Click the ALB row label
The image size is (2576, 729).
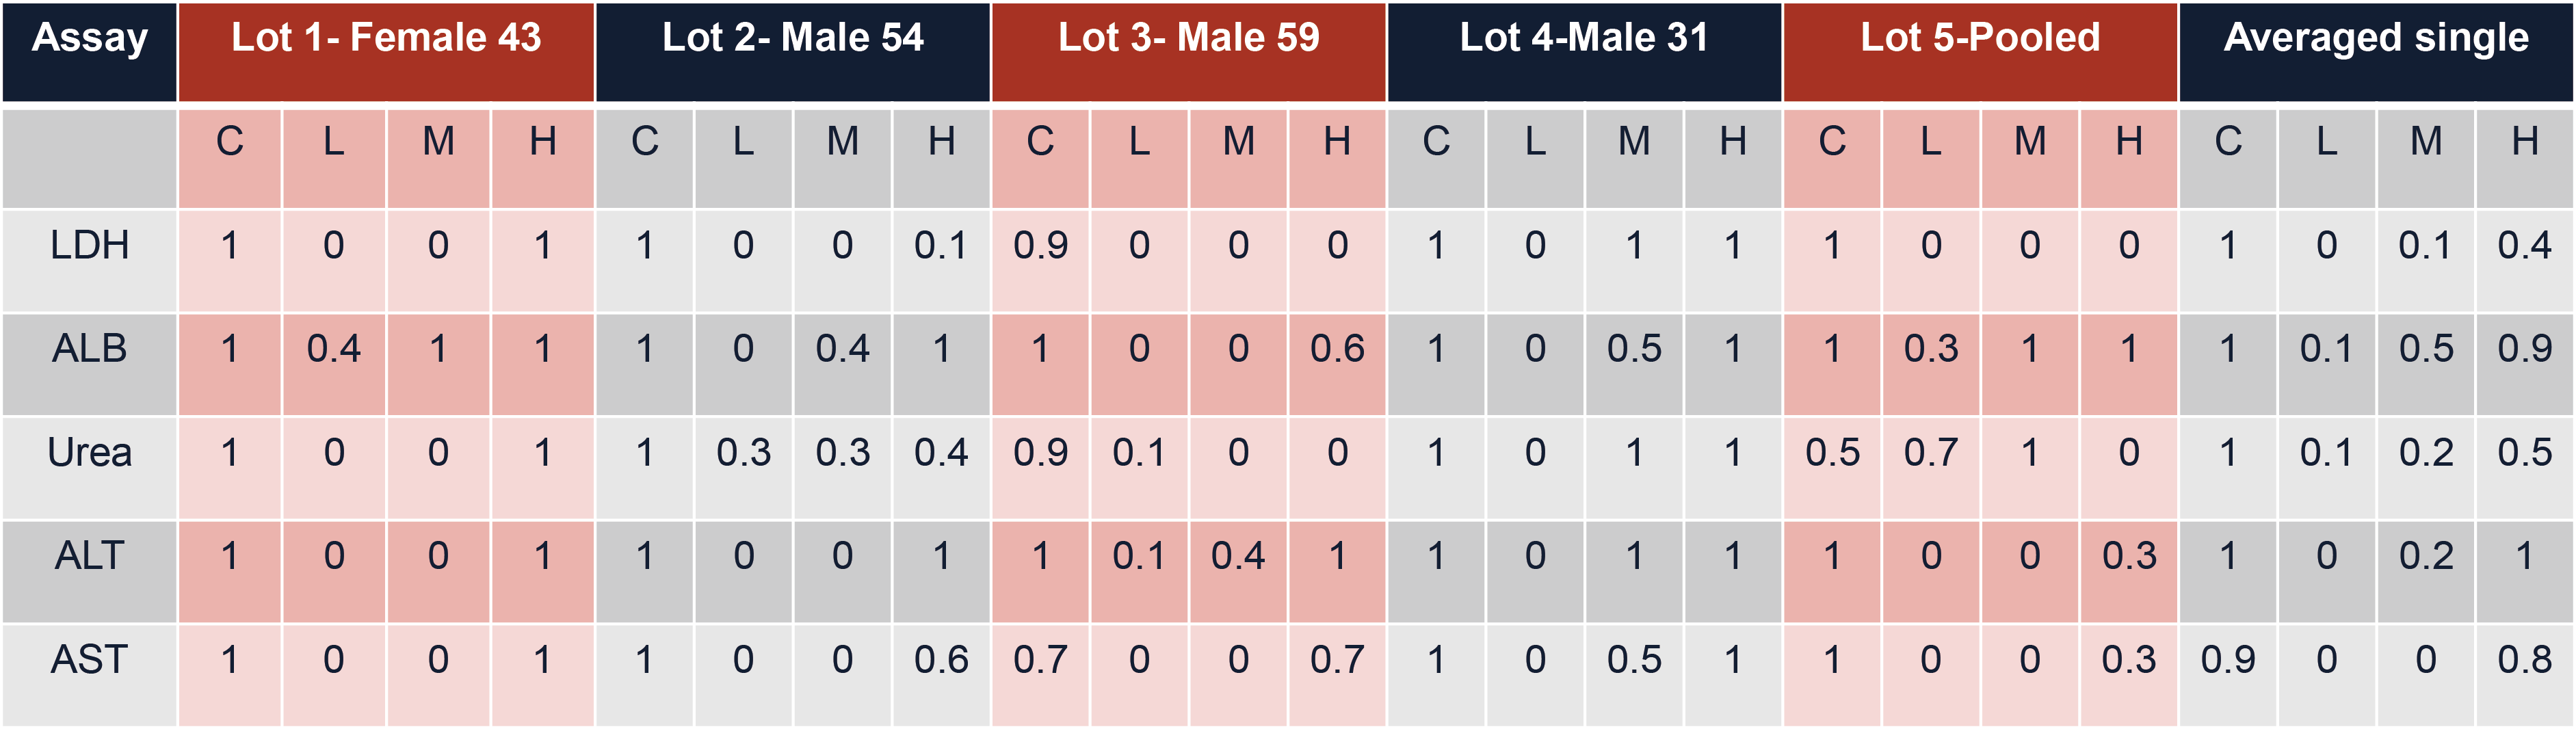click(90, 349)
